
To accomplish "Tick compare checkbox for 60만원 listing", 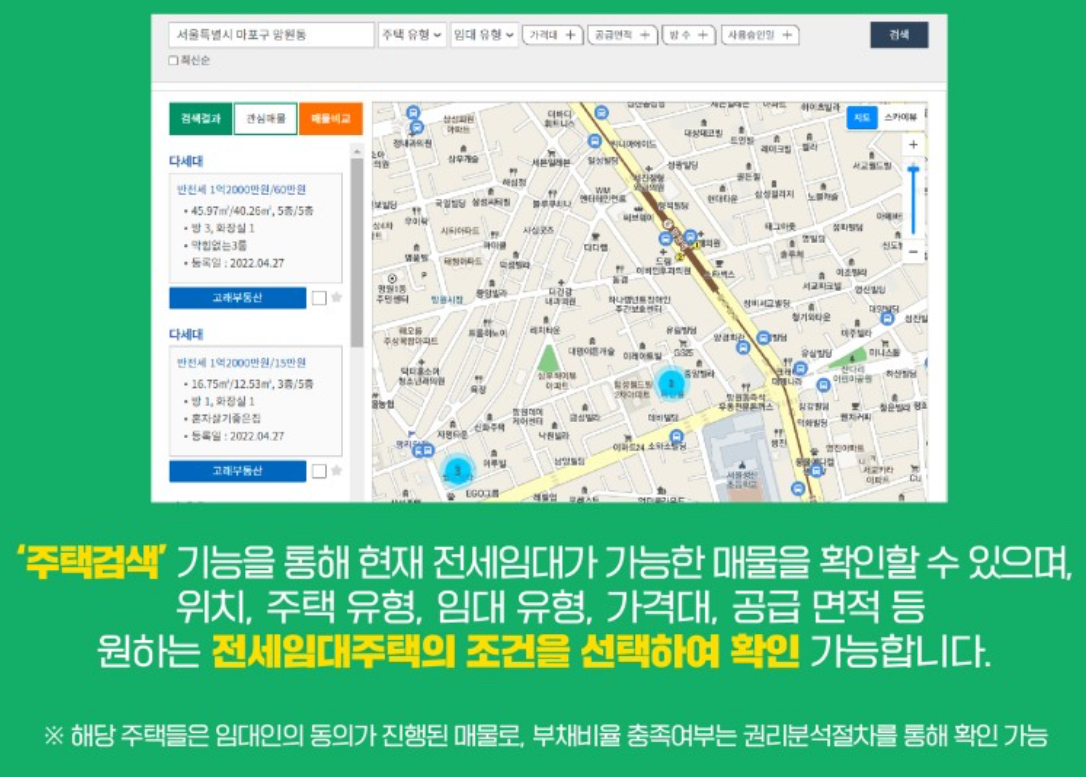I will coord(319,298).
